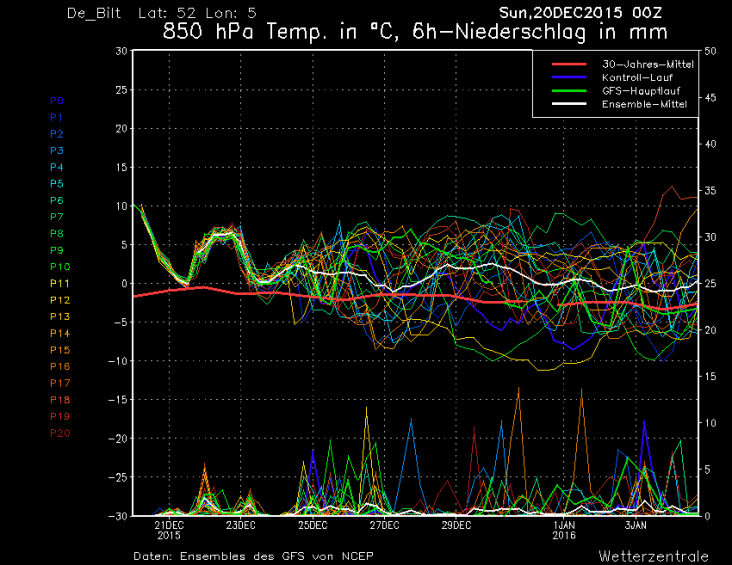Select the 21DEC 2015 date marker
Screen dimensions: 732x565
(x=169, y=529)
